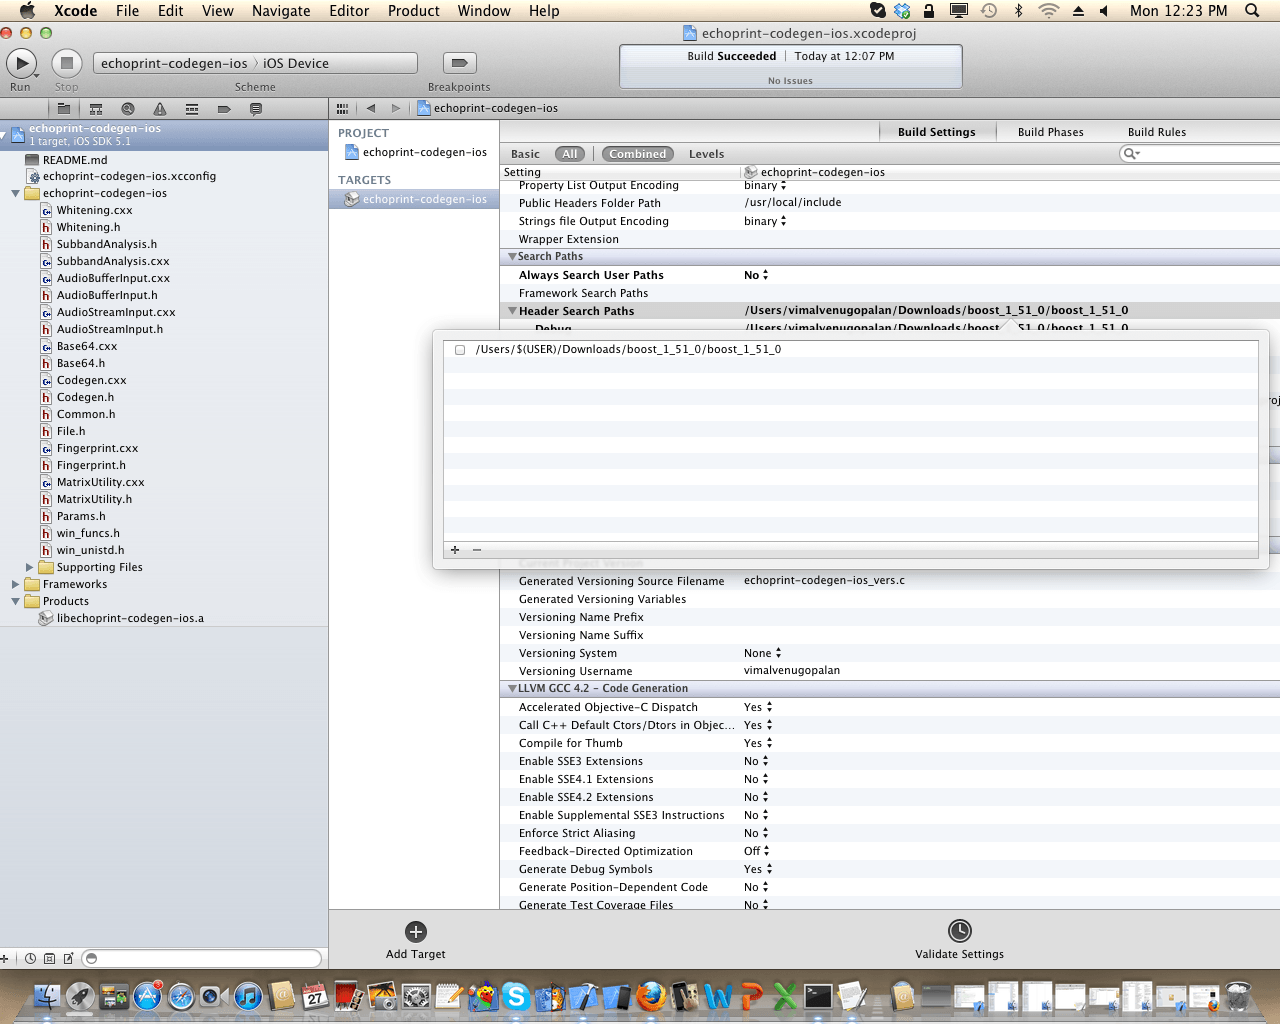The width and height of the screenshot is (1280, 1024).
Task: Open Terminal from the Dock
Action: point(818,996)
